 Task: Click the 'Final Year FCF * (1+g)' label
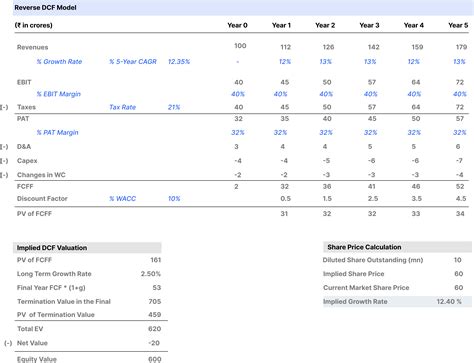(x=51, y=288)
